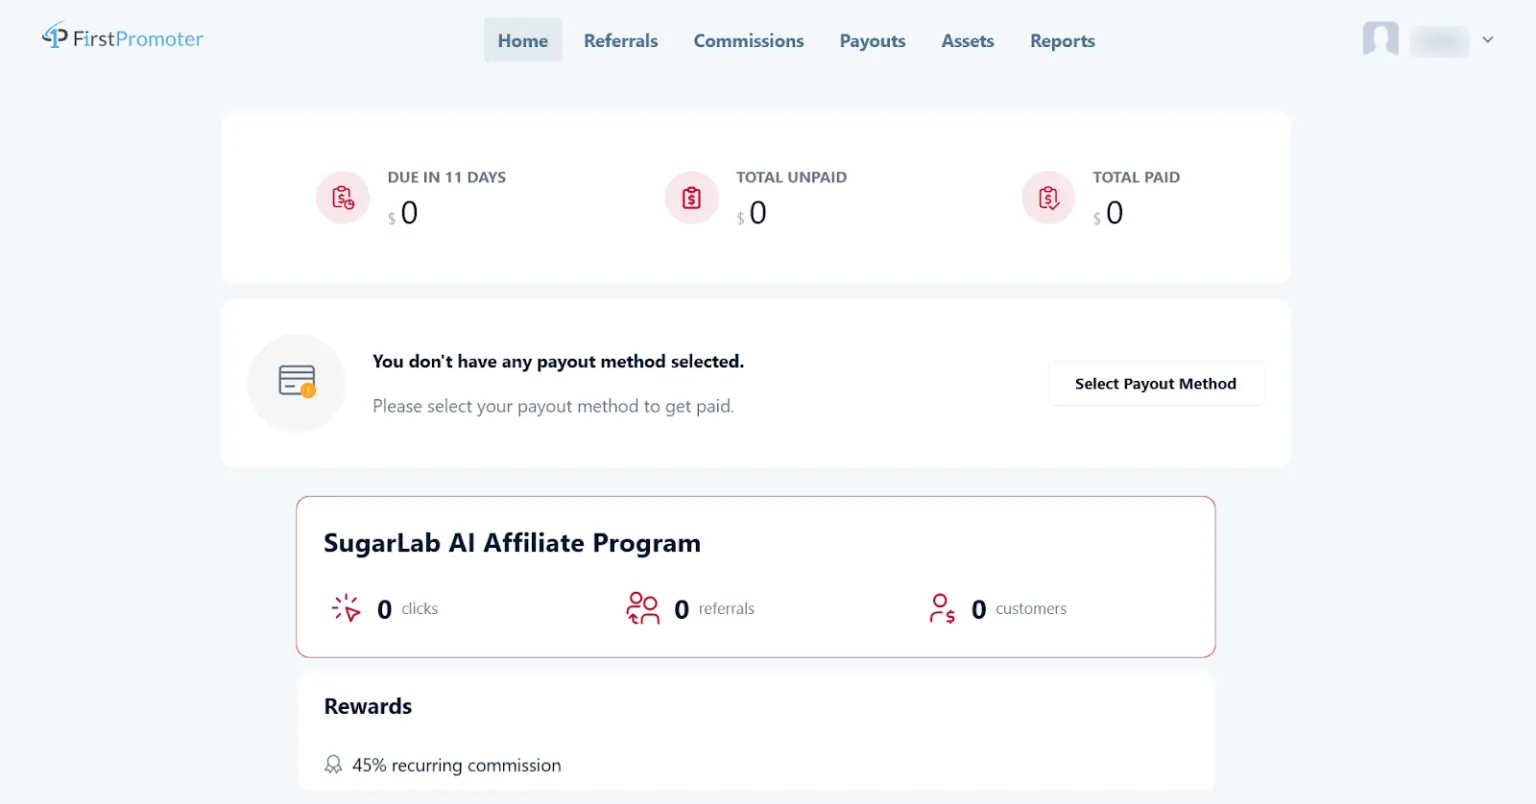The image size is (1536, 804).
Task: Open the Commissions section
Action: (748, 40)
